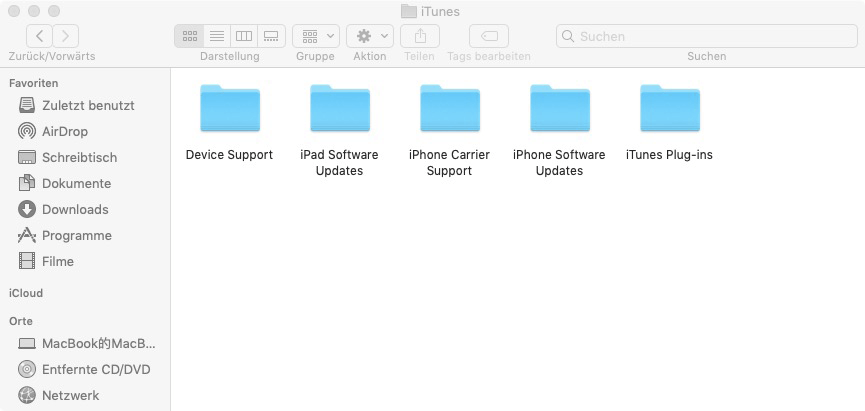The width and height of the screenshot is (865, 411).
Task: Click the Schreibtisch desktop icon
Action: [x=26, y=157]
